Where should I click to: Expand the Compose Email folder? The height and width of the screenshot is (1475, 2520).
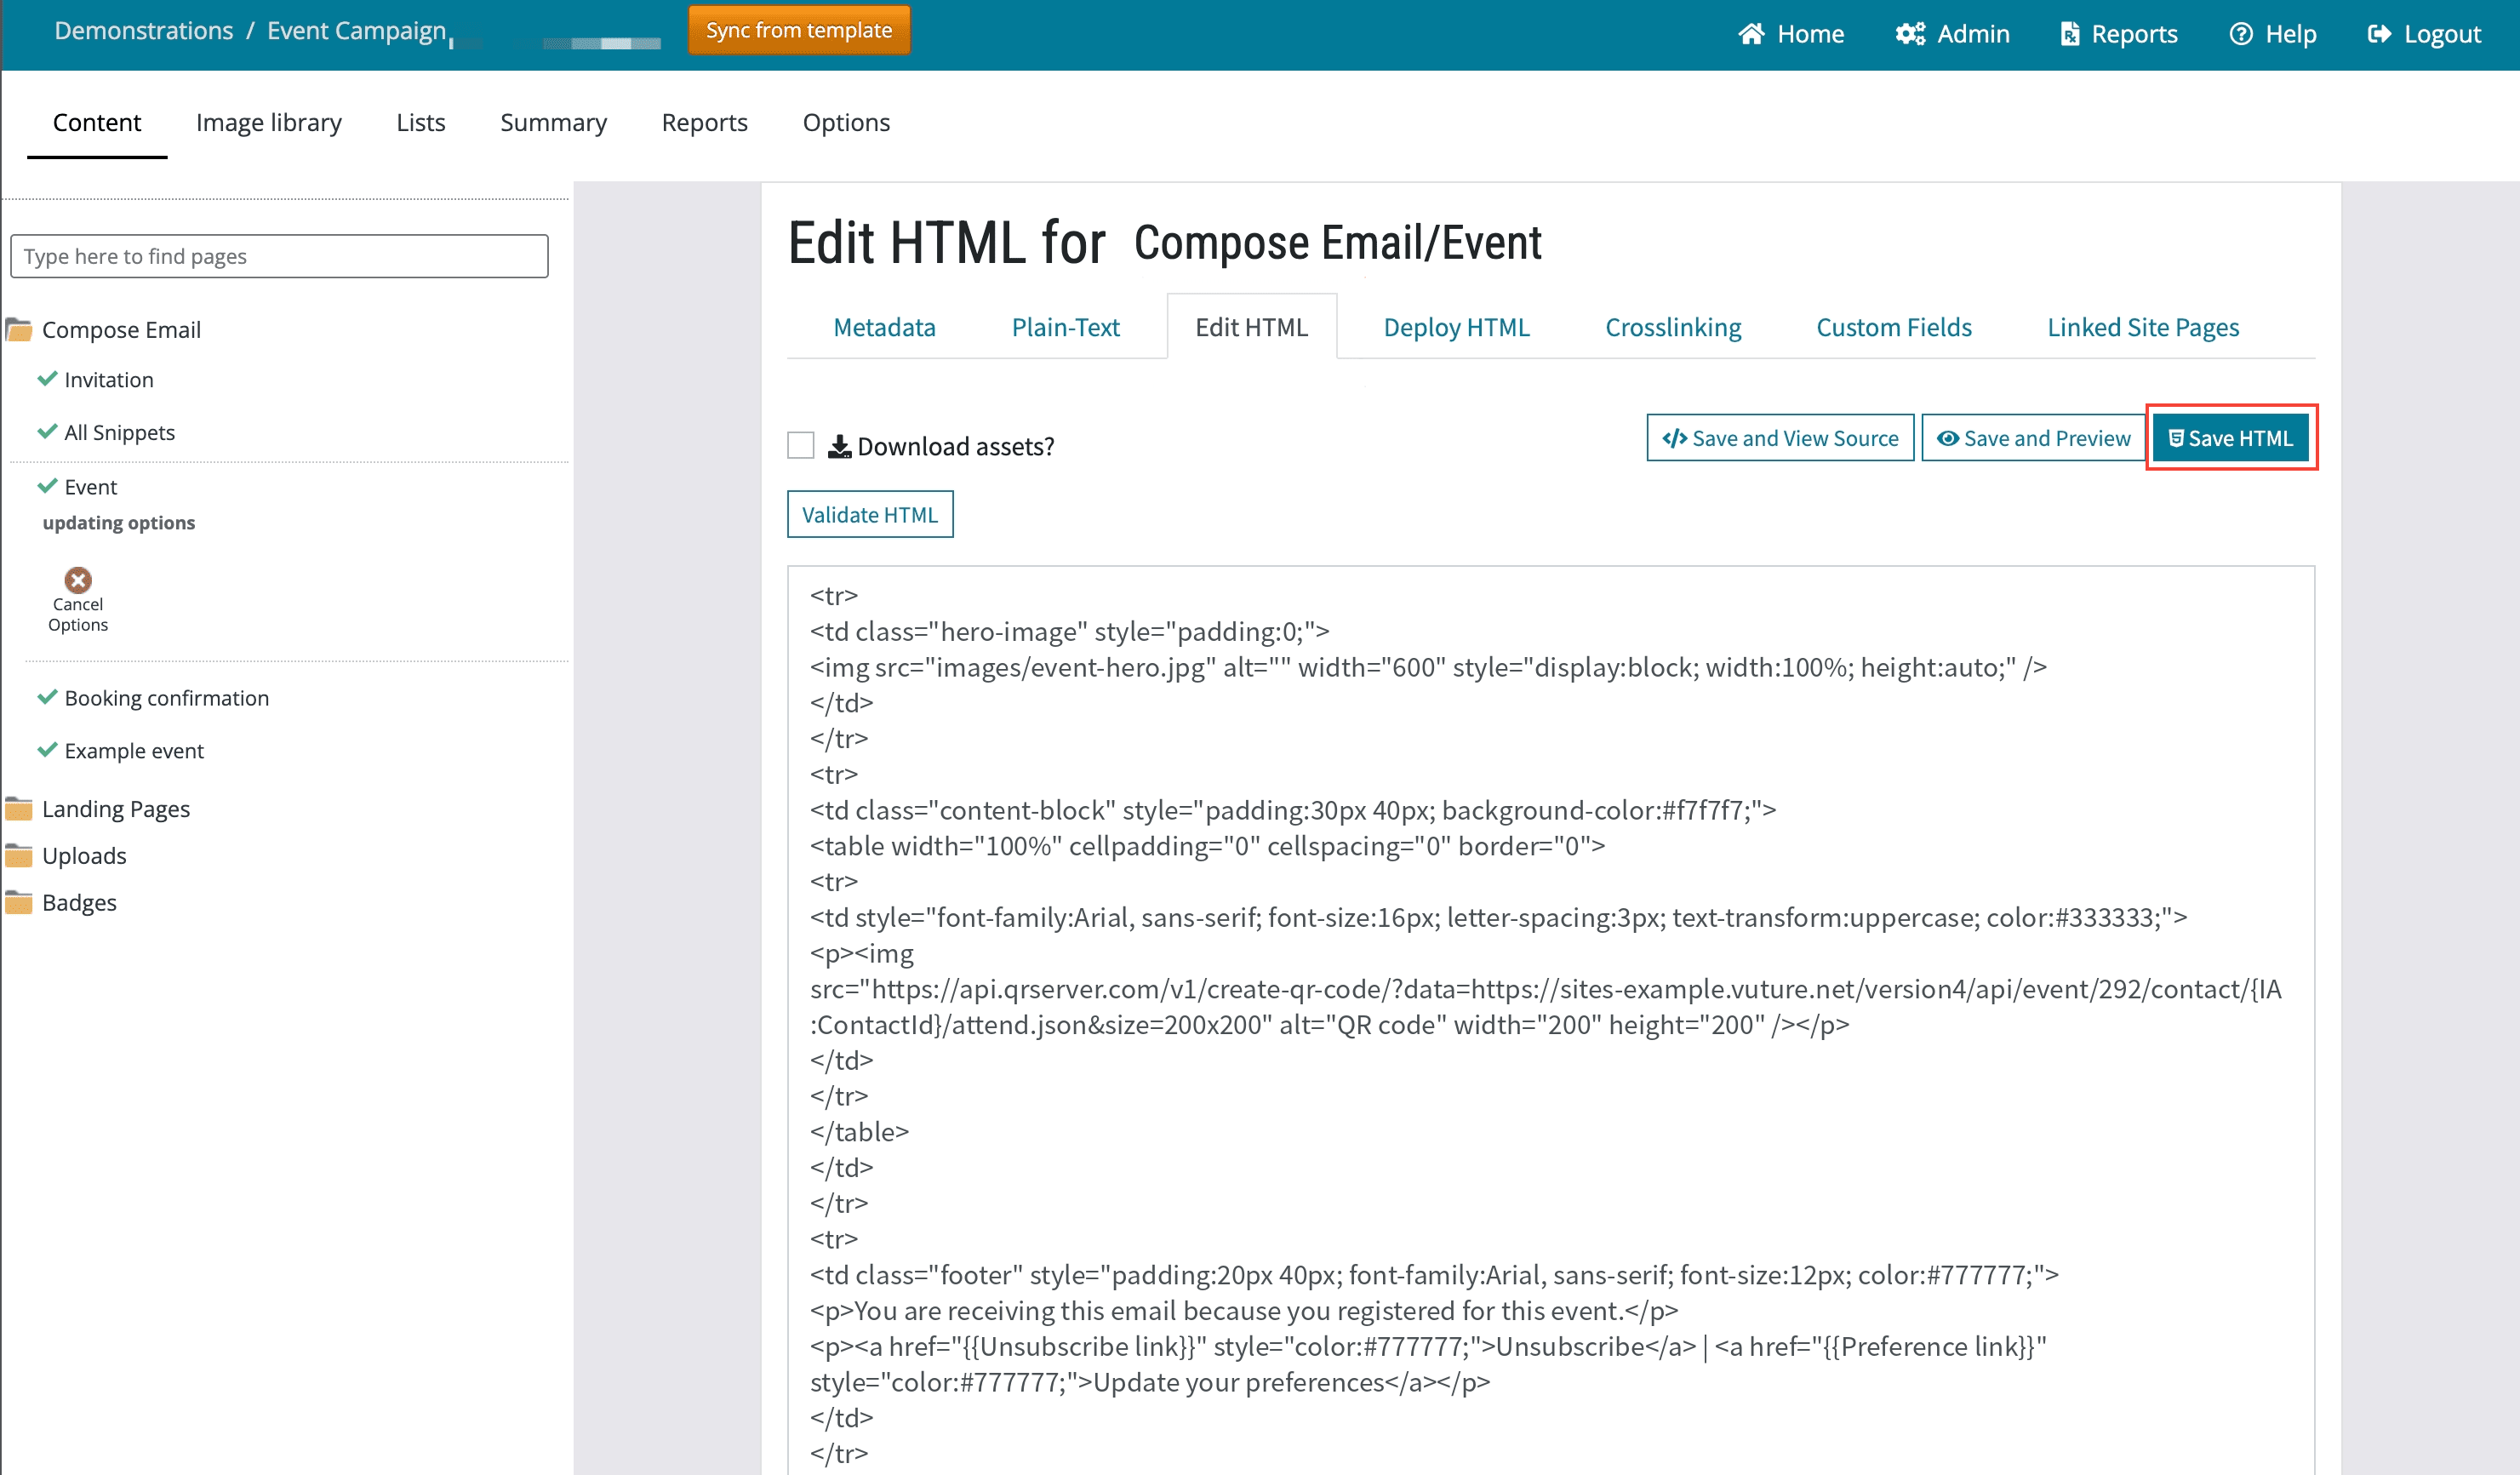click(x=19, y=329)
